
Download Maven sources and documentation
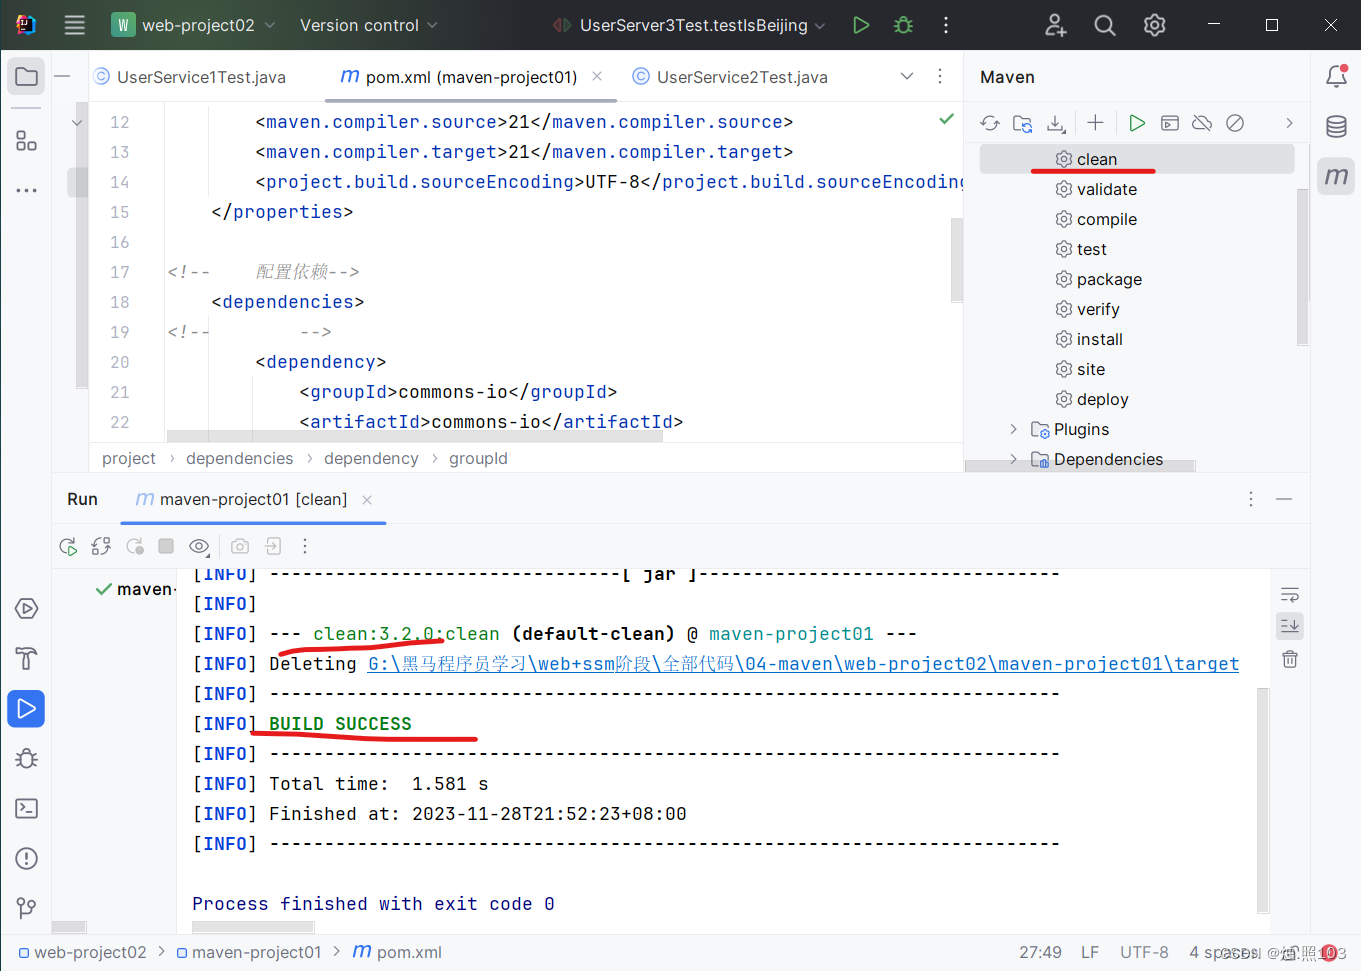point(1056,122)
